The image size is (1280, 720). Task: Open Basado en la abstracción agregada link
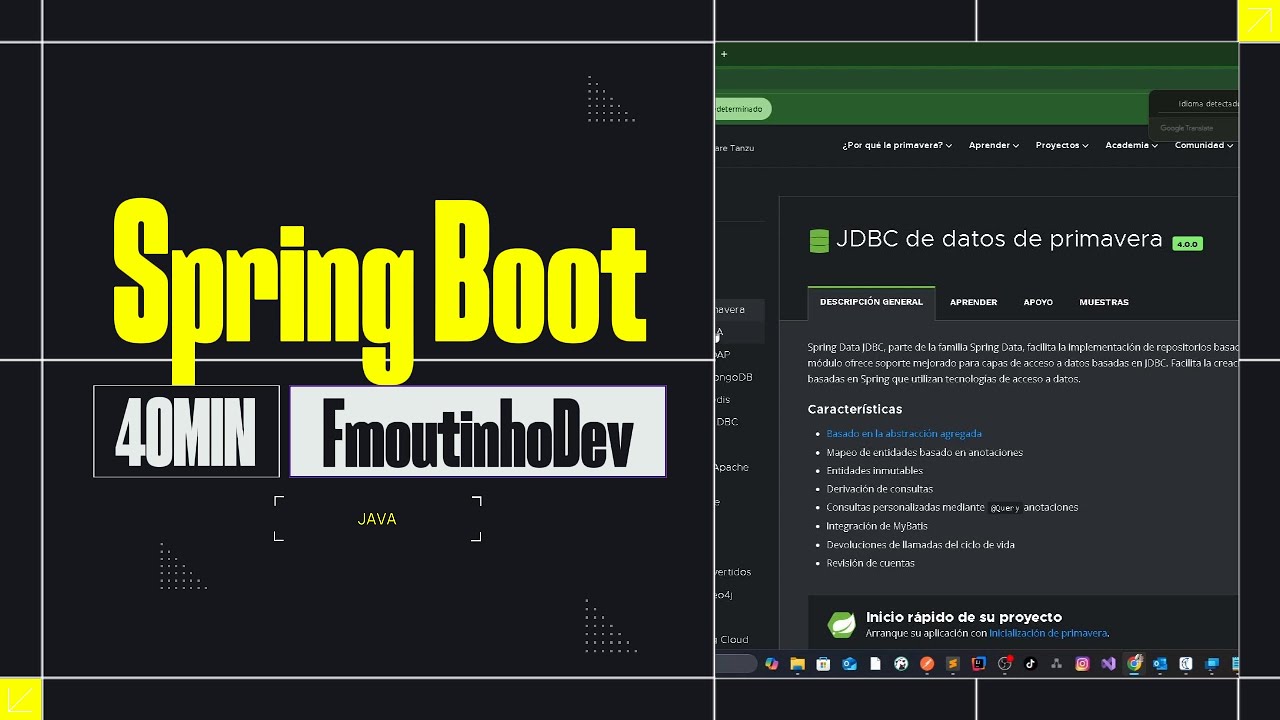(904, 434)
